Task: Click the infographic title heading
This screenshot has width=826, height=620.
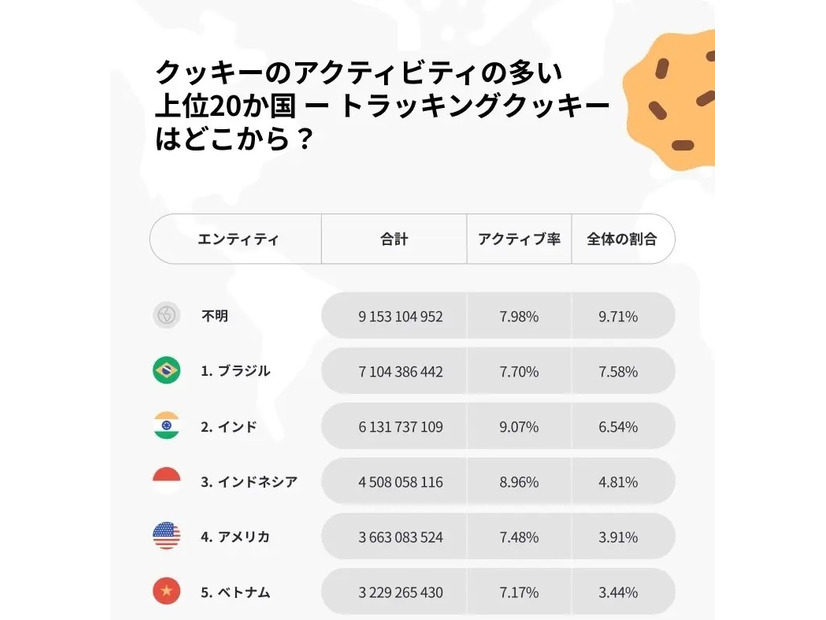Action: tap(381, 106)
